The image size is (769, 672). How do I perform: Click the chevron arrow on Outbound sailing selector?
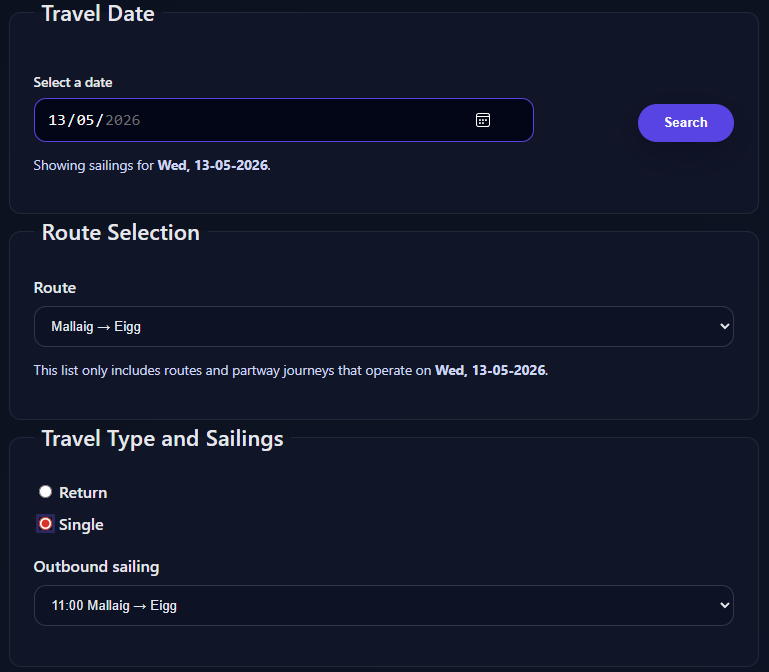coord(724,605)
